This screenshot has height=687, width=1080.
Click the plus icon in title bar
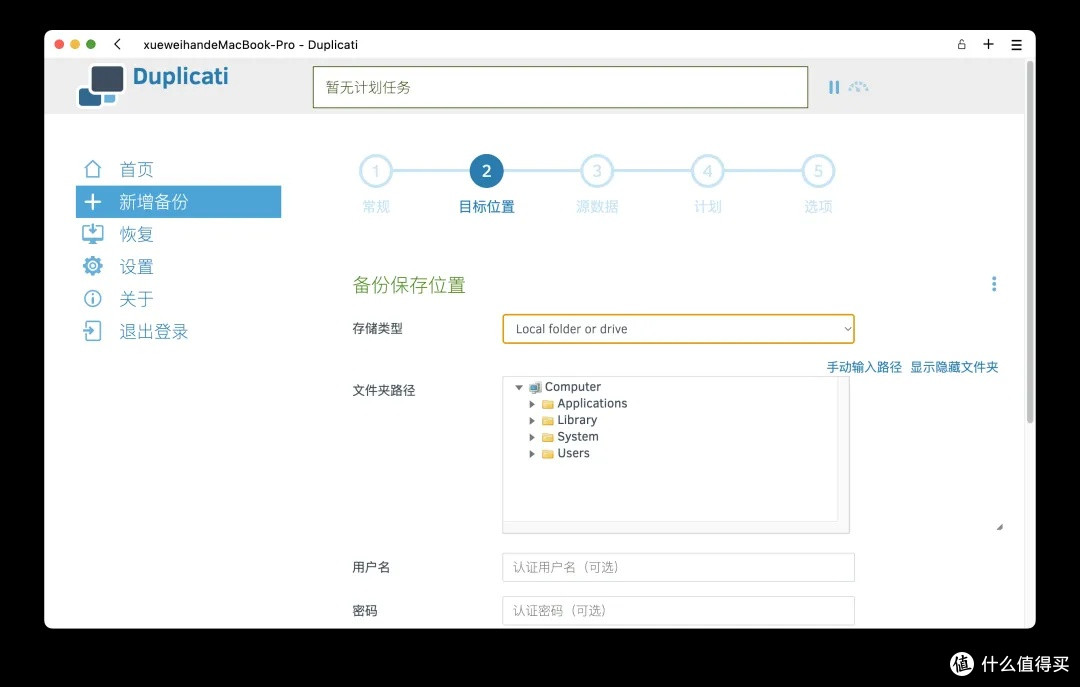click(x=988, y=44)
